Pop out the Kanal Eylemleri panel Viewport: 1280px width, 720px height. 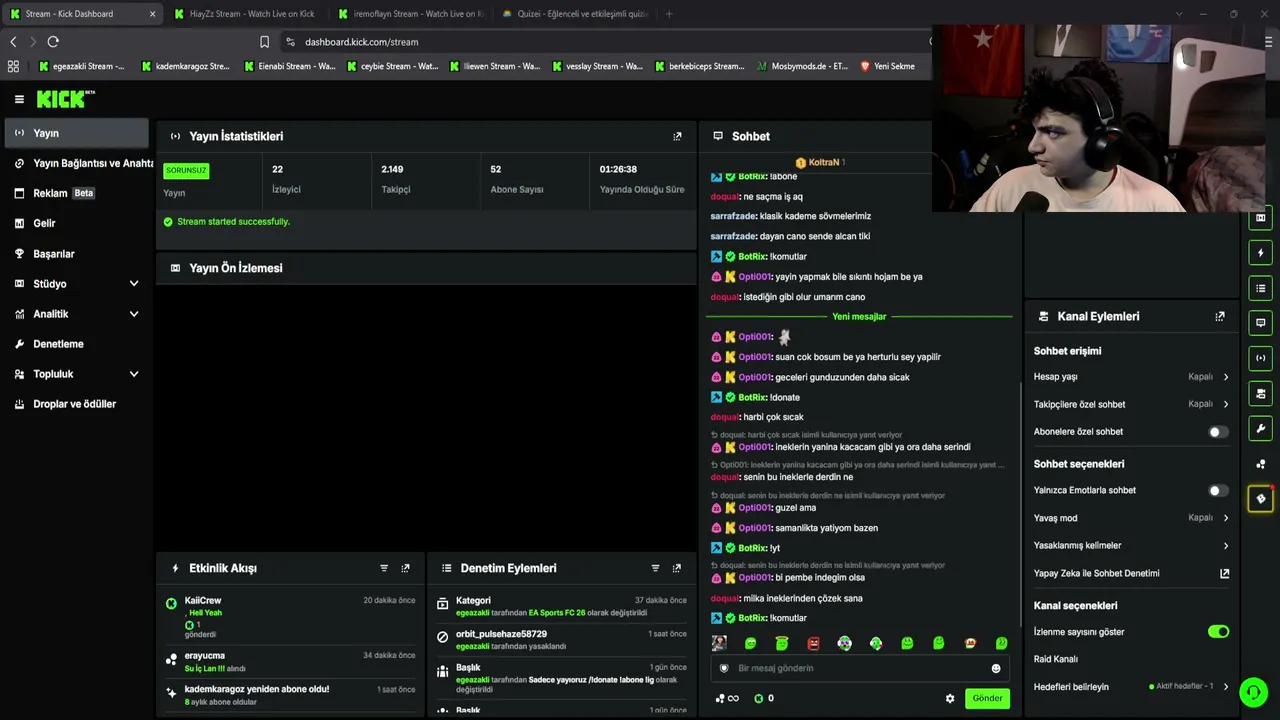point(1220,316)
